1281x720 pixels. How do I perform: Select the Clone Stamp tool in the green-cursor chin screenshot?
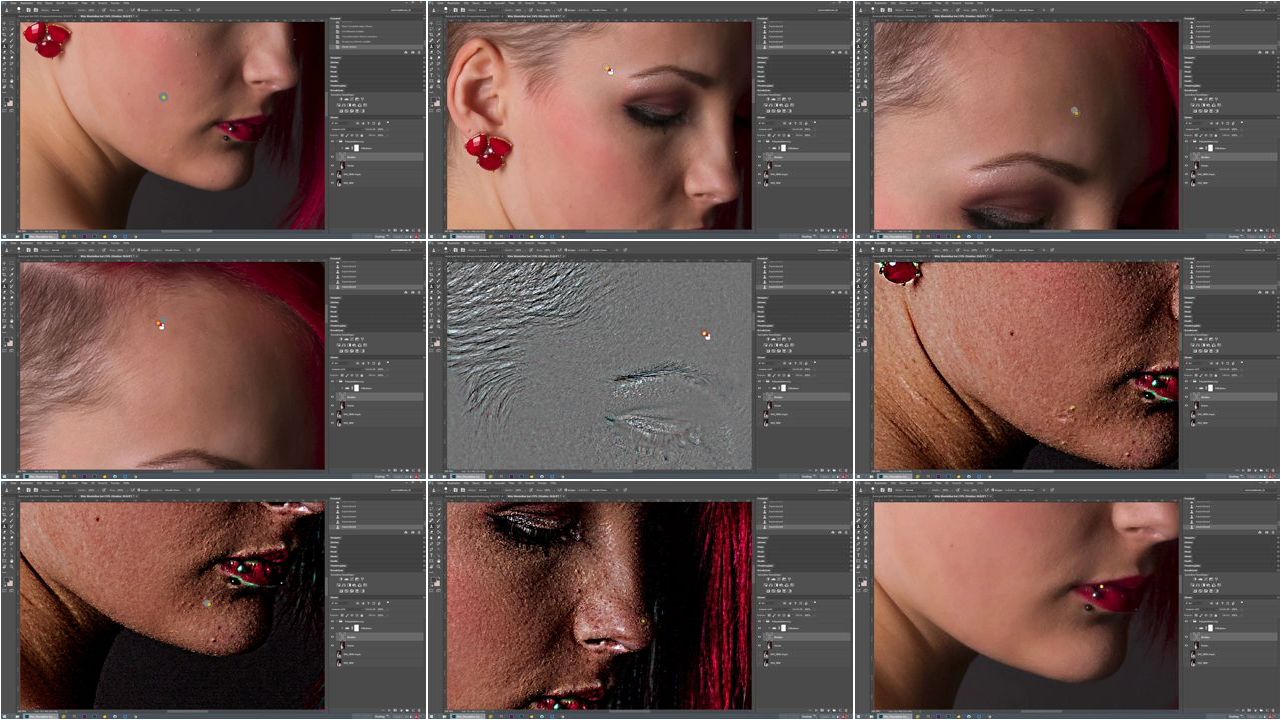click(4, 46)
